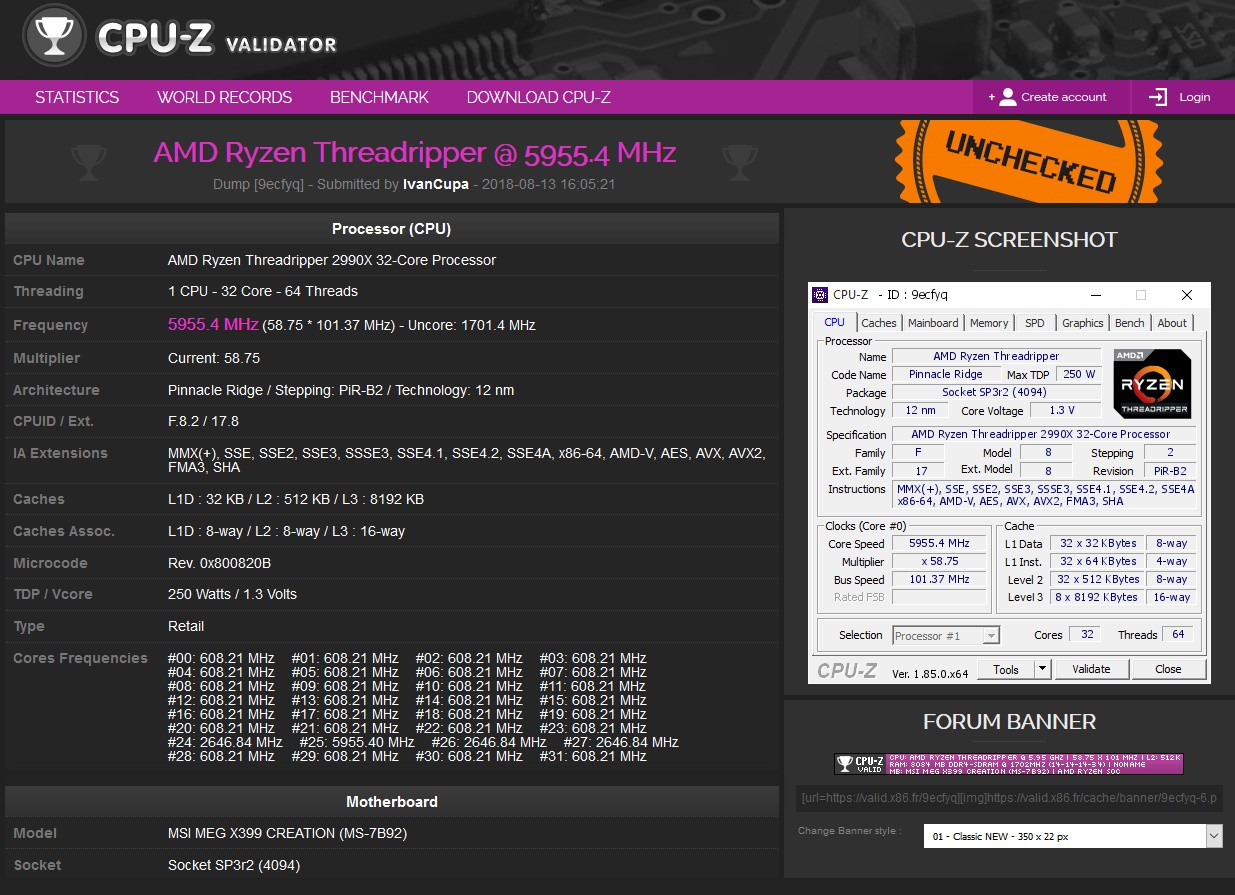Open DOWNLOAD CPU-Z page
Viewport: 1235px width, 895px height.
(x=538, y=97)
